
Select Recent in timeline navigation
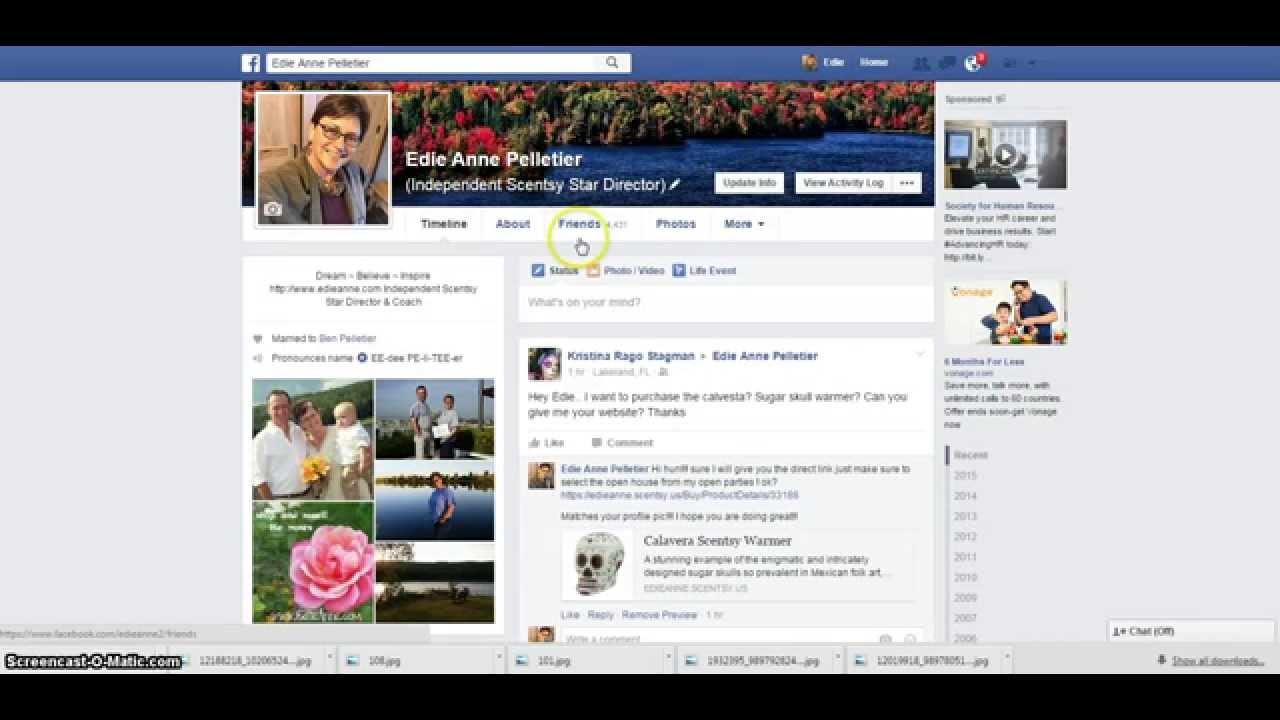[x=971, y=455]
